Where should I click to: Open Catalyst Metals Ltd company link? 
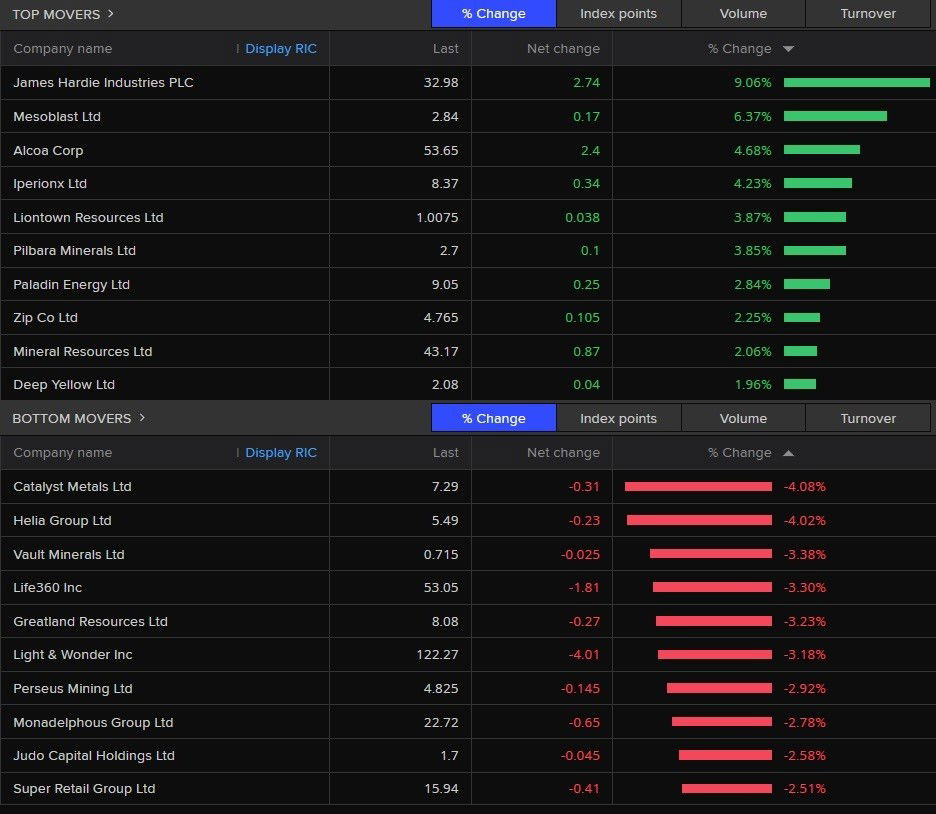coord(72,487)
